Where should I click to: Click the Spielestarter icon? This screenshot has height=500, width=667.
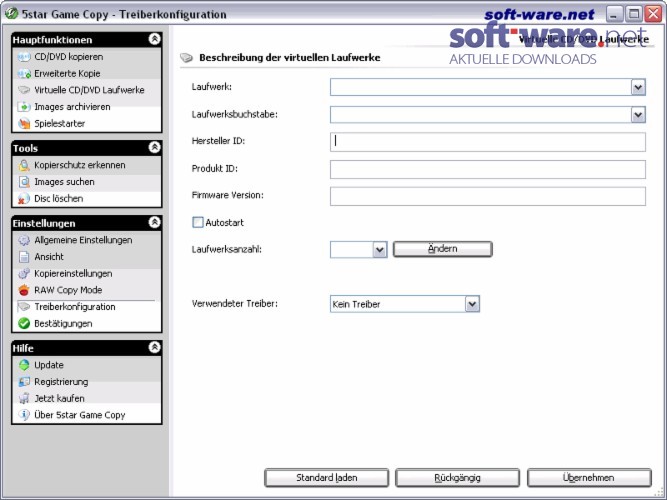point(24,123)
